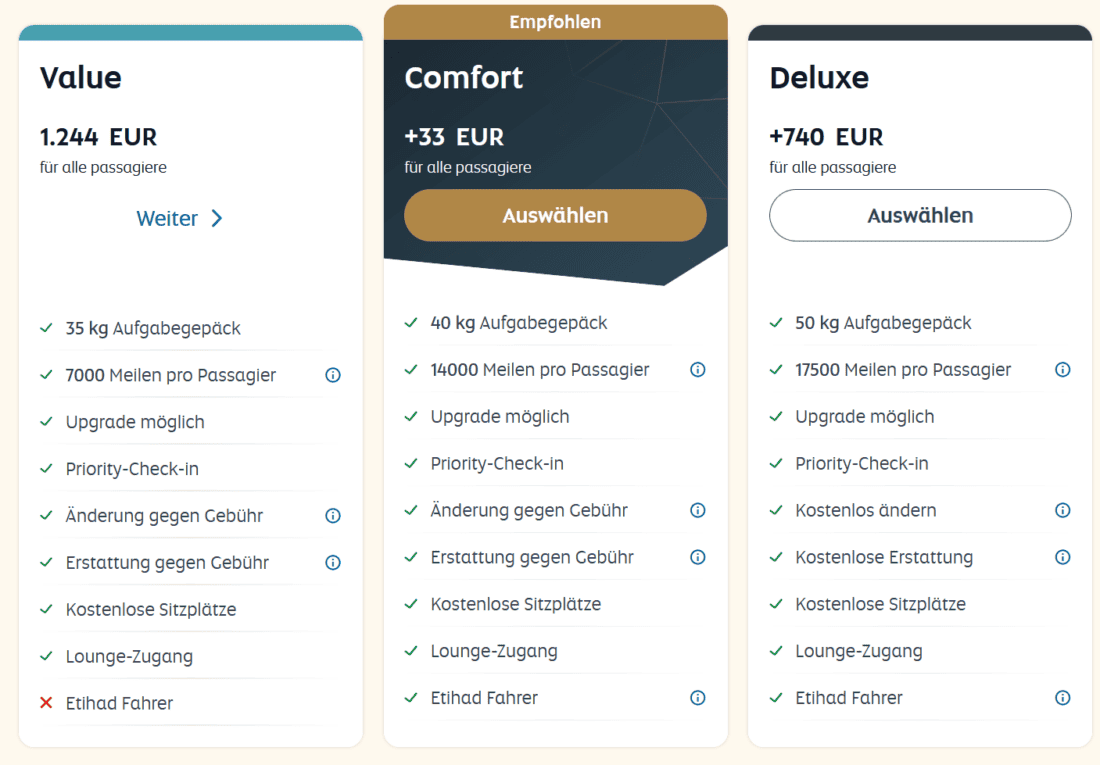This screenshot has width=1100, height=765.
Task: Show info for Comfort Erstattung gegen Gebühr
Action: [x=698, y=557]
